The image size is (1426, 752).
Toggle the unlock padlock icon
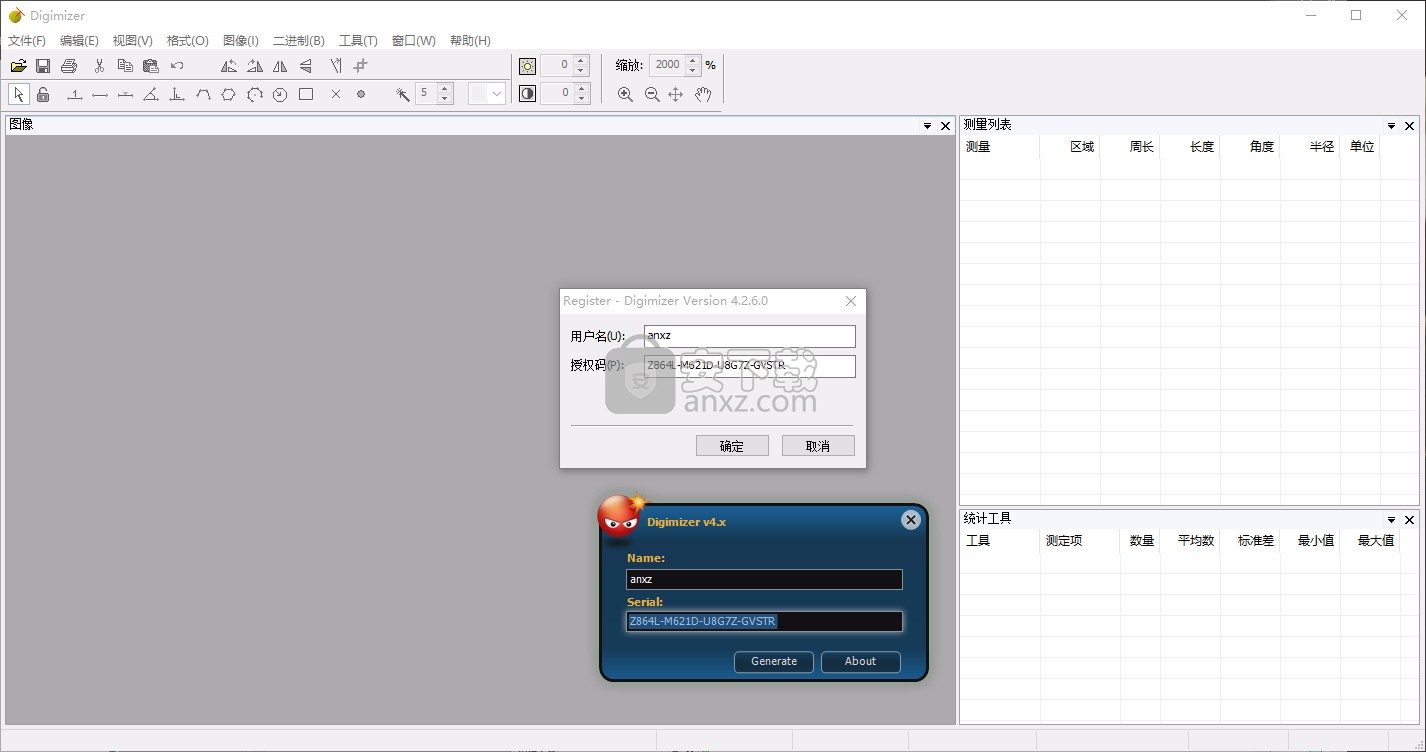pos(43,94)
